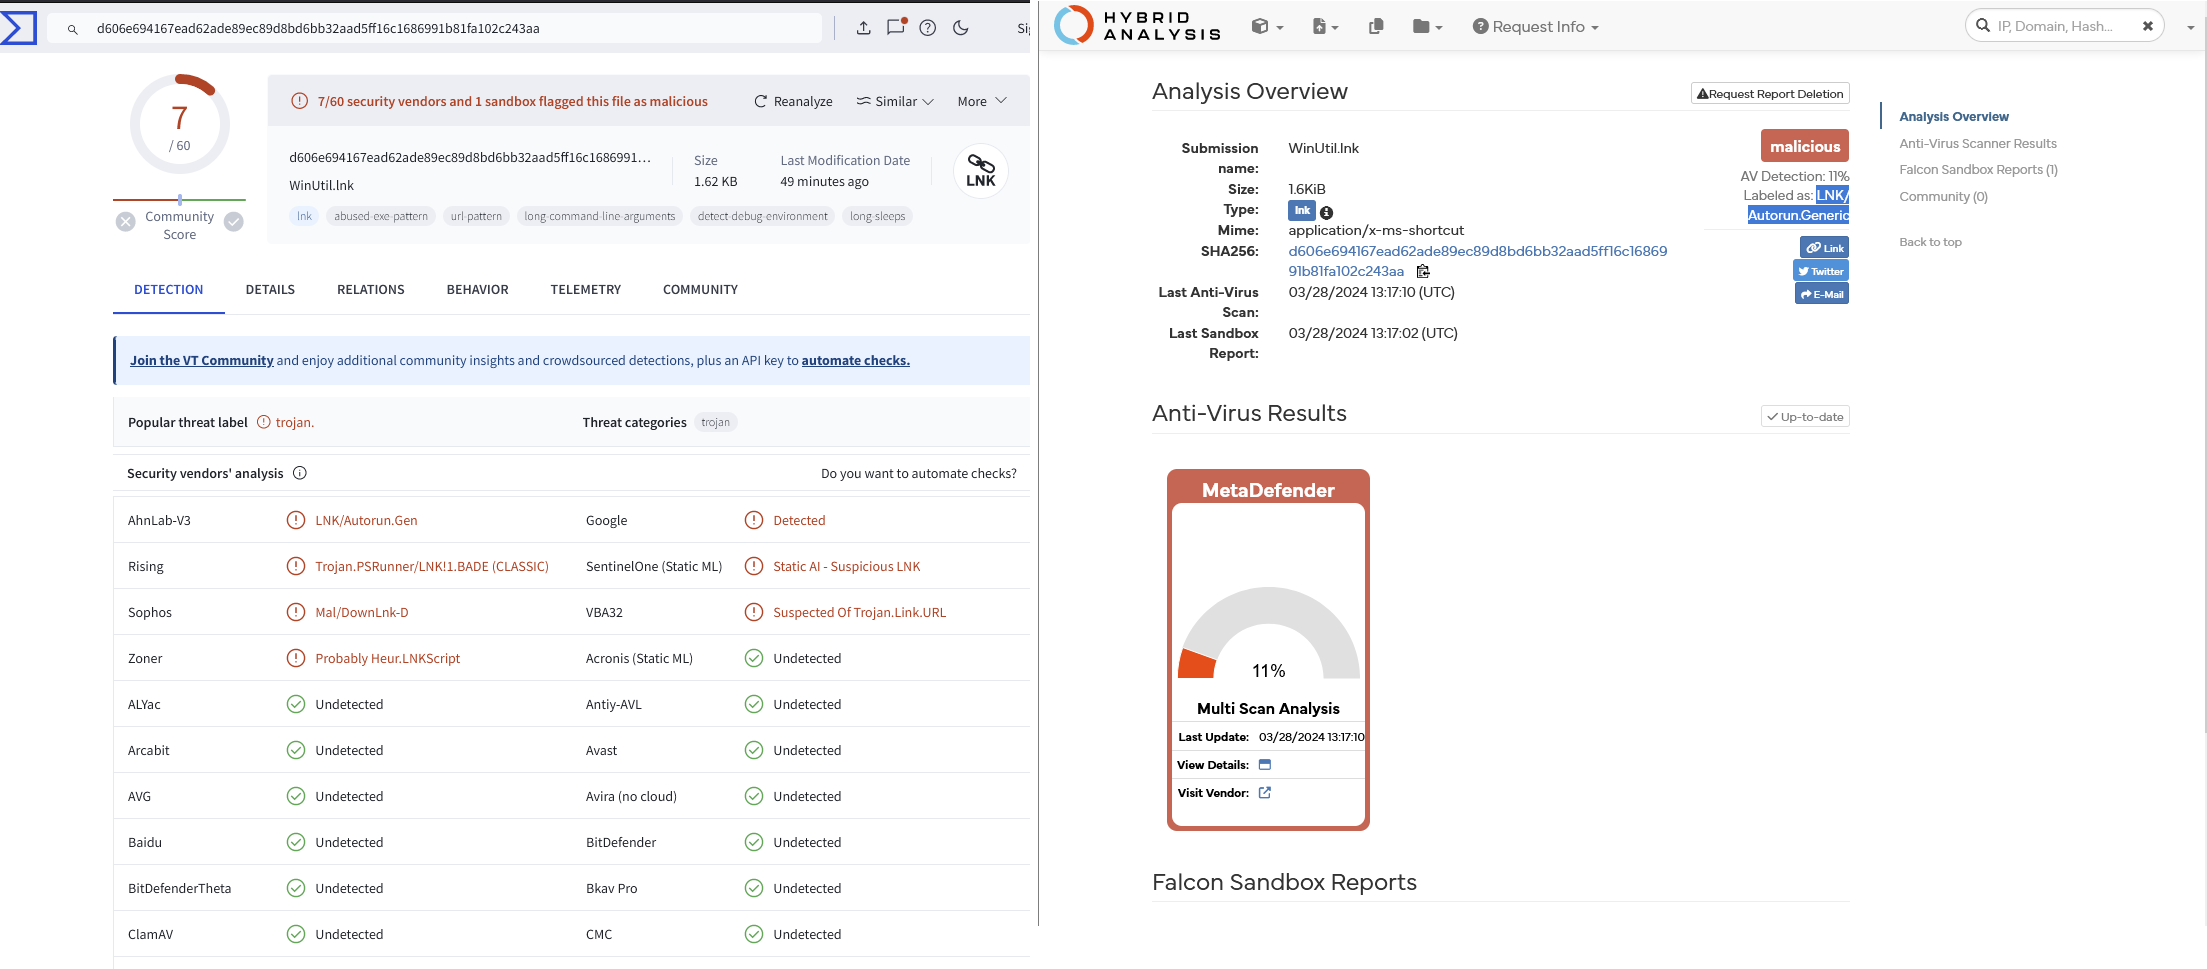The image size is (2207, 969).
Task: Open the caret dropdown next to search
Action: (2190, 28)
